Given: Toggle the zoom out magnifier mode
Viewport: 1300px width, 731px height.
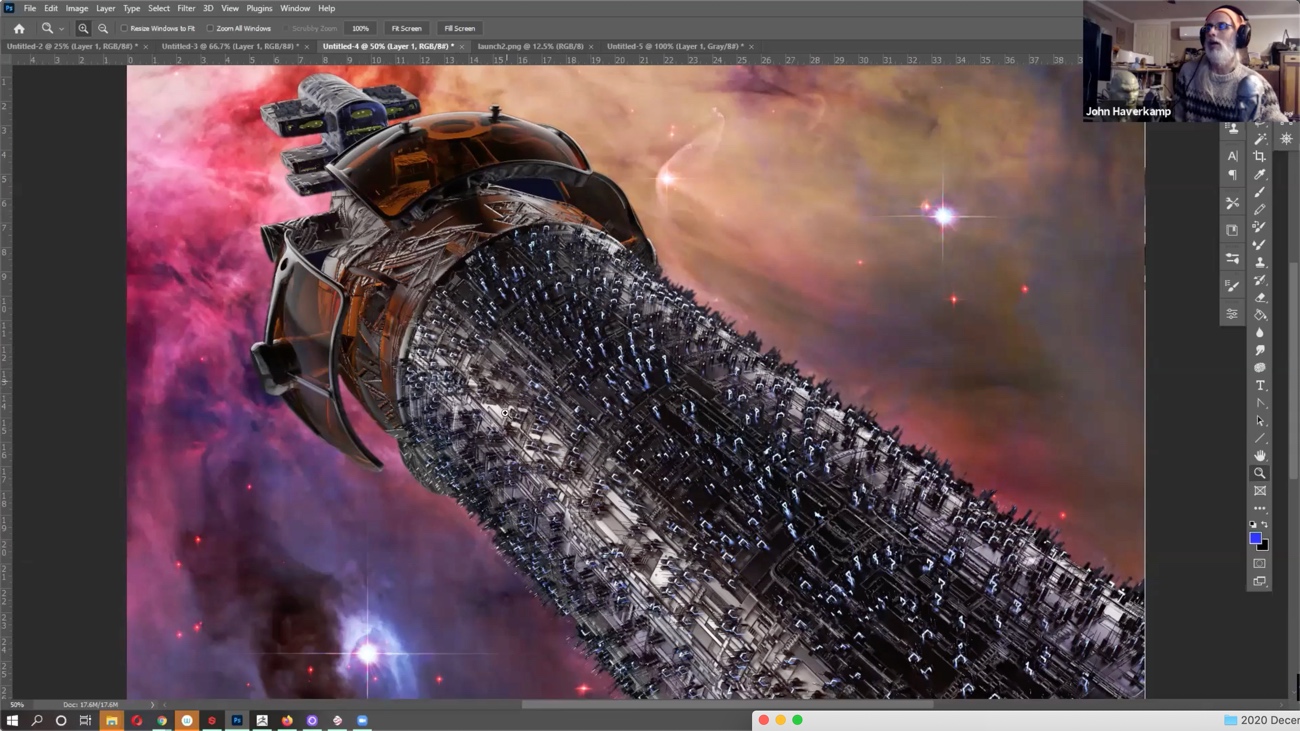Looking at the screenshot, I should pyautogui.click(x=102, y=28).
